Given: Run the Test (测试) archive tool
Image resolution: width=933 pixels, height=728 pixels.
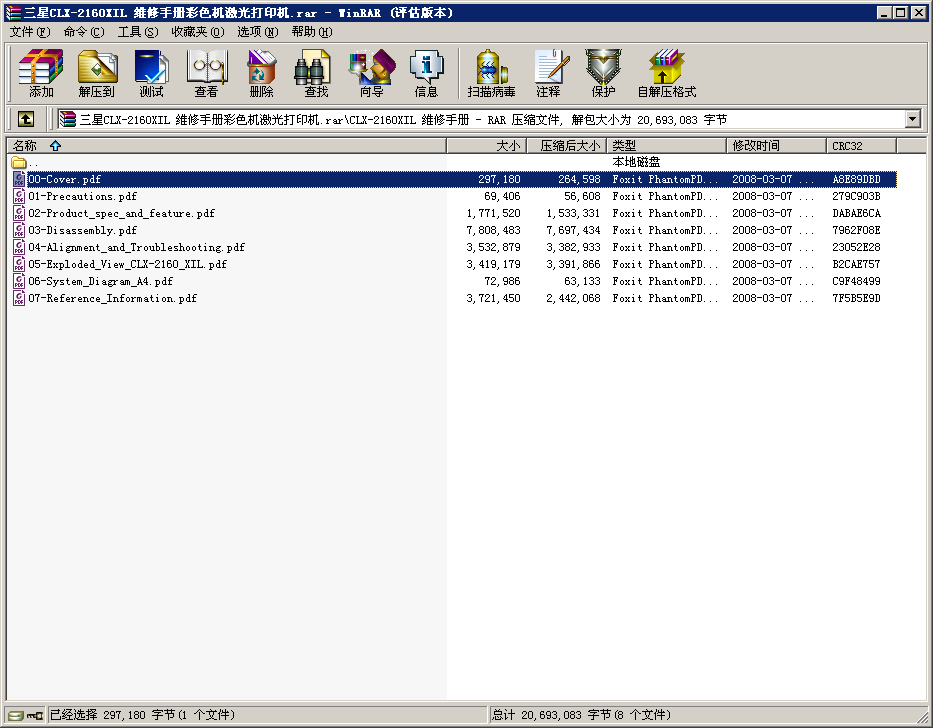Looking at the screenshot, I should coord(151,73).
